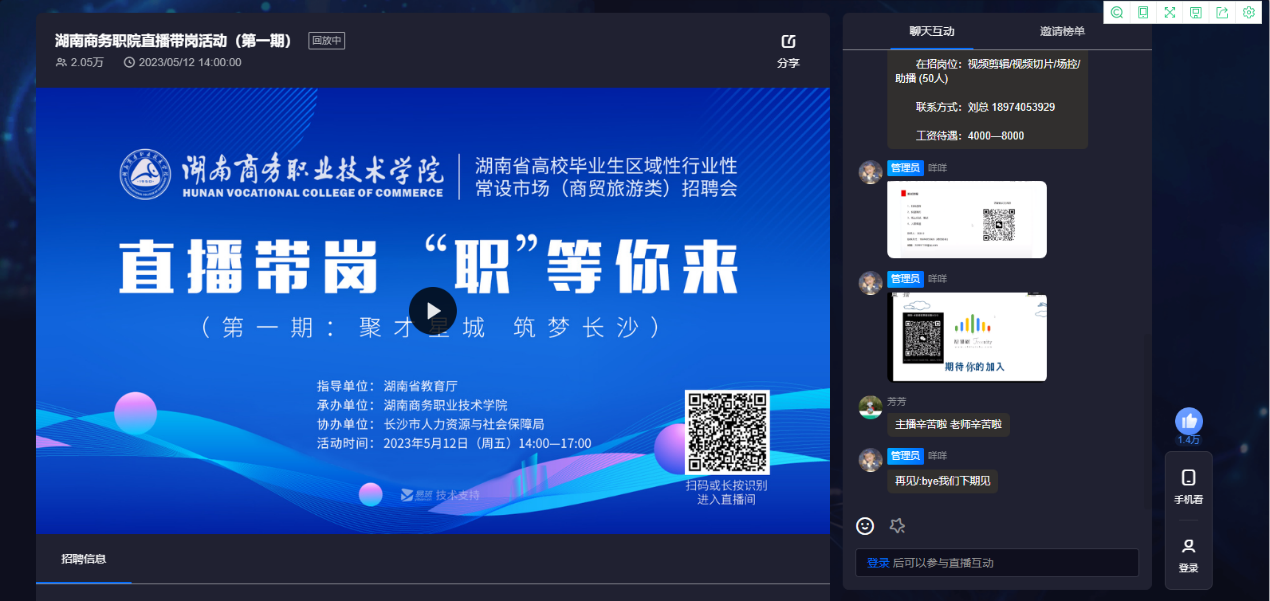Click the salary line 工资待遇：4000—8000
Screen dimensions: 1270x601
click(969, 136)
